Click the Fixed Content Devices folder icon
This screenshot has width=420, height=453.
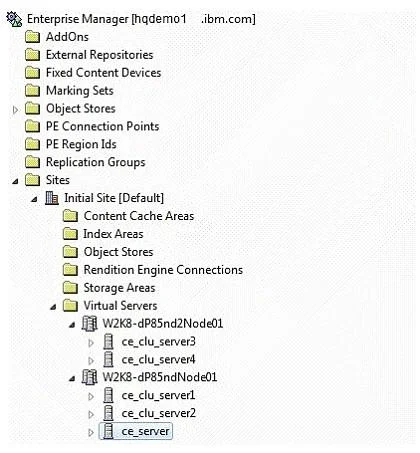(33, 73)
